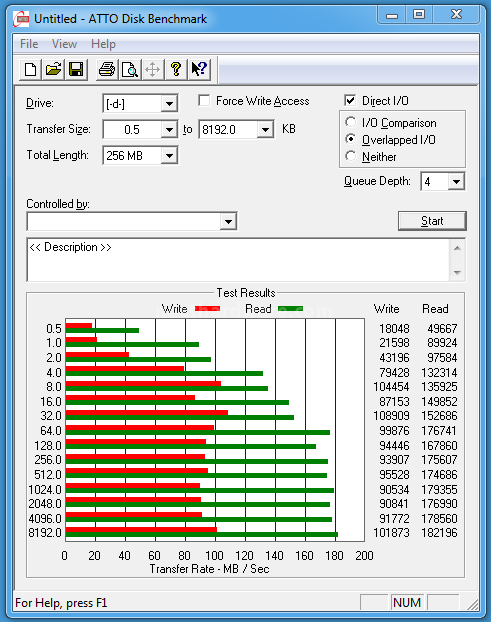Screen dimensions: 491x622
Task: Enable the Force Write Access checkbox
Action: 204,100
